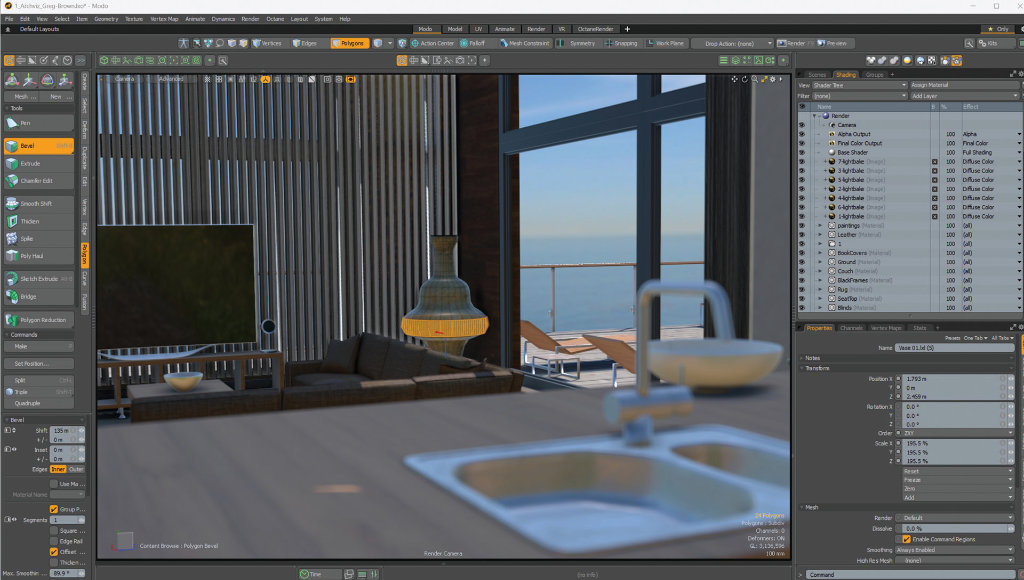This screenshot has height=580, width=1024.
Task: Switch selection mode to Edges
Action: [x=304, y=43]
